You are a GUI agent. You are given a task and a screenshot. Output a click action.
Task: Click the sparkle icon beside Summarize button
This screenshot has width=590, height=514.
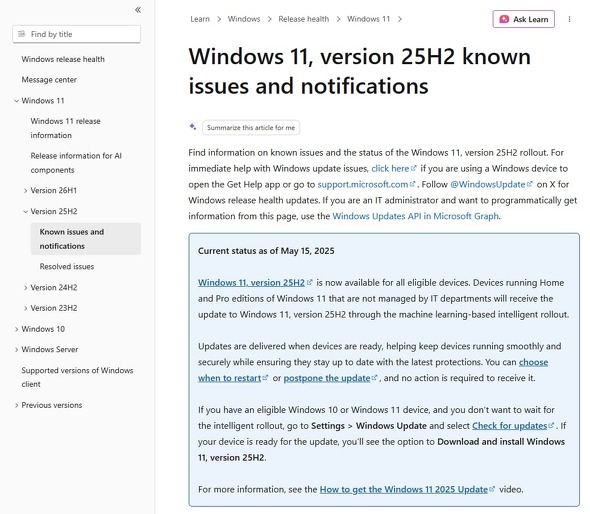click(193, 127)
